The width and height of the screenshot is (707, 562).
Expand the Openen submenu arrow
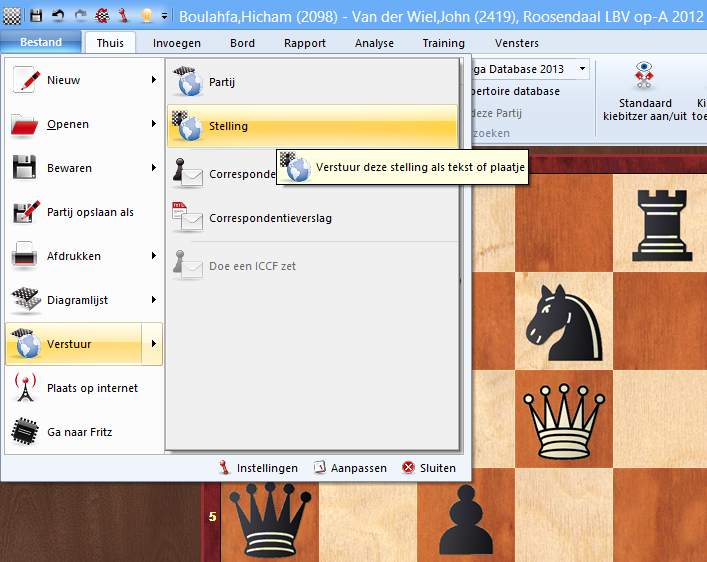click(x=154, y=124)
